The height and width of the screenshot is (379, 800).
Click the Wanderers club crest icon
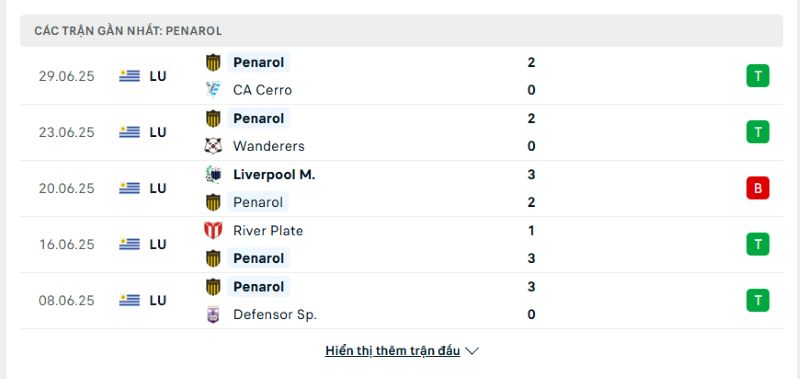coord(213,146)
